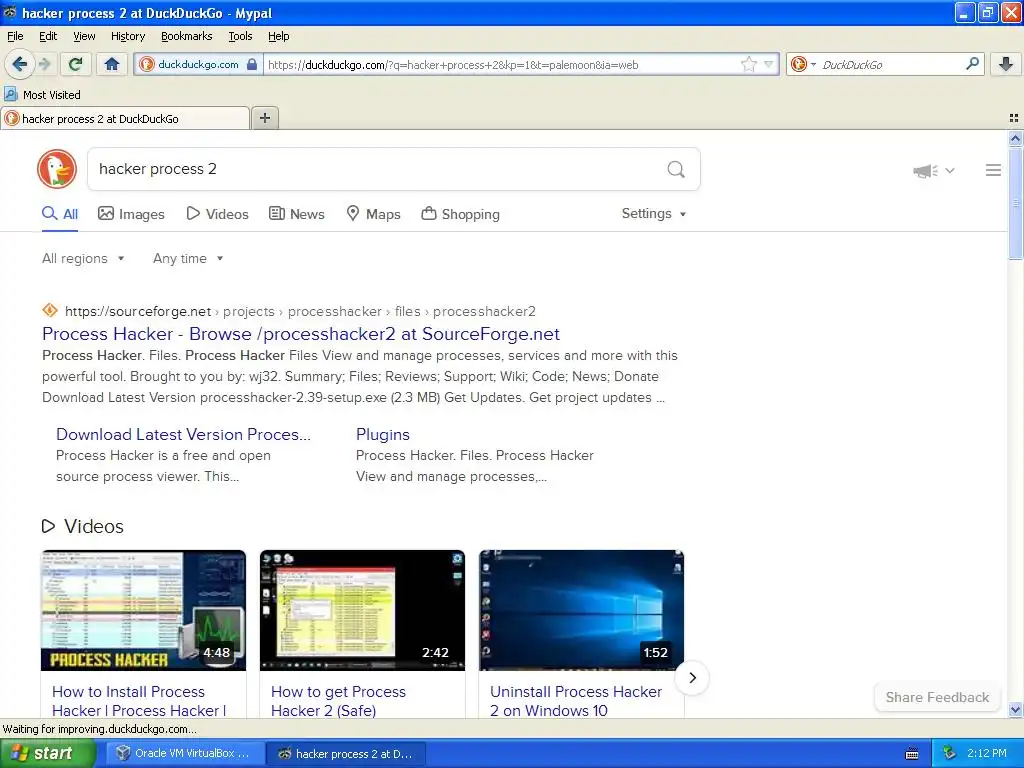The width and height of the screenshot is (1024, 768).
Task: Open the Edit menu
Action: tap(48, 36)
